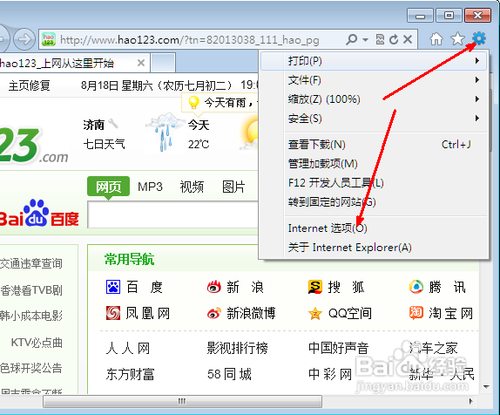Image resolution: width=500 pixels, height=415 pixels.
Task: Open 搜狐 link
Action: (347, 287)
